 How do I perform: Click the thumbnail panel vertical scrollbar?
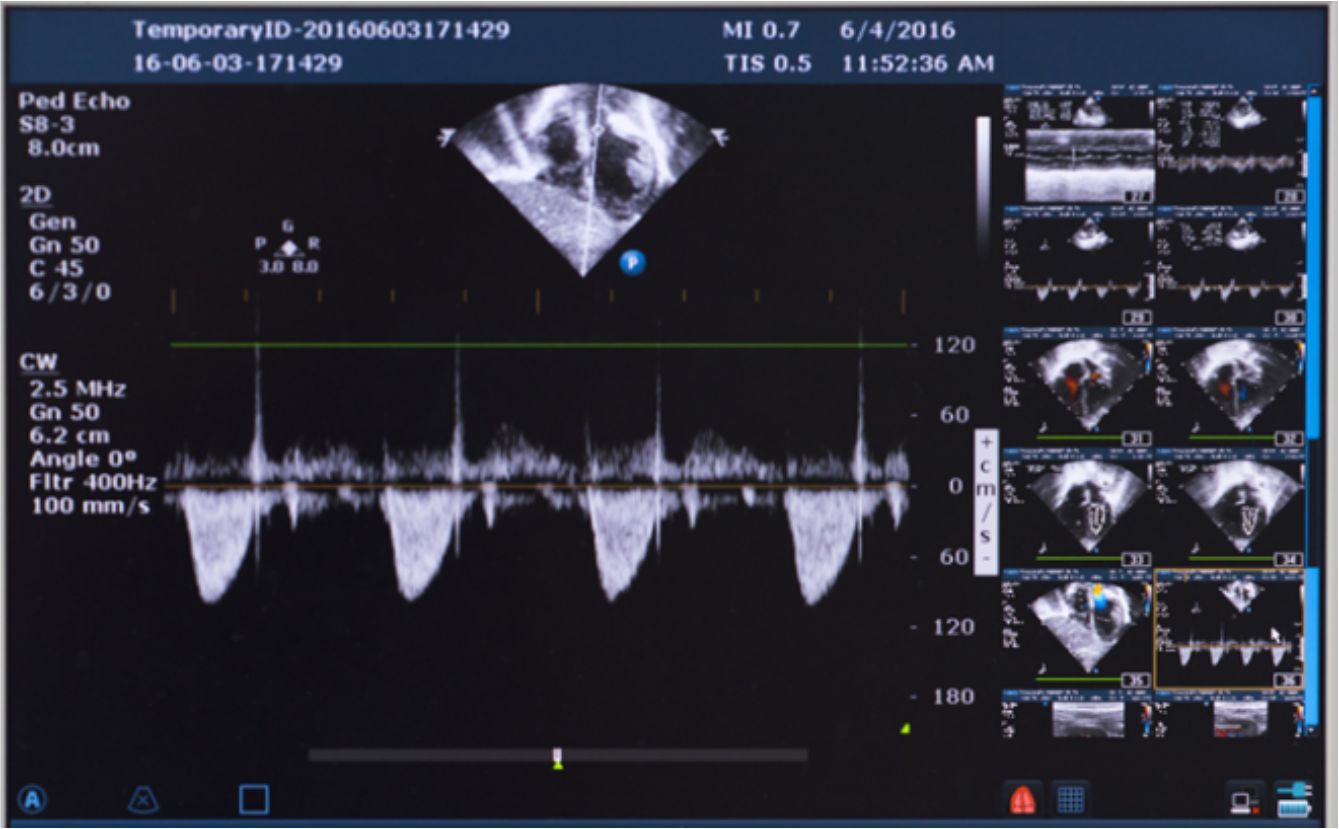(1314, 412)
